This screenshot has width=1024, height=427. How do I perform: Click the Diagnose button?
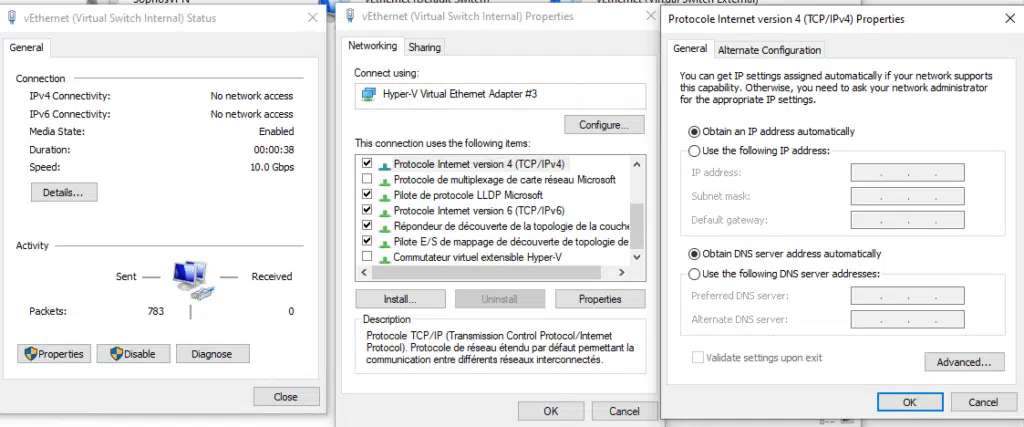tap(212, 354)
